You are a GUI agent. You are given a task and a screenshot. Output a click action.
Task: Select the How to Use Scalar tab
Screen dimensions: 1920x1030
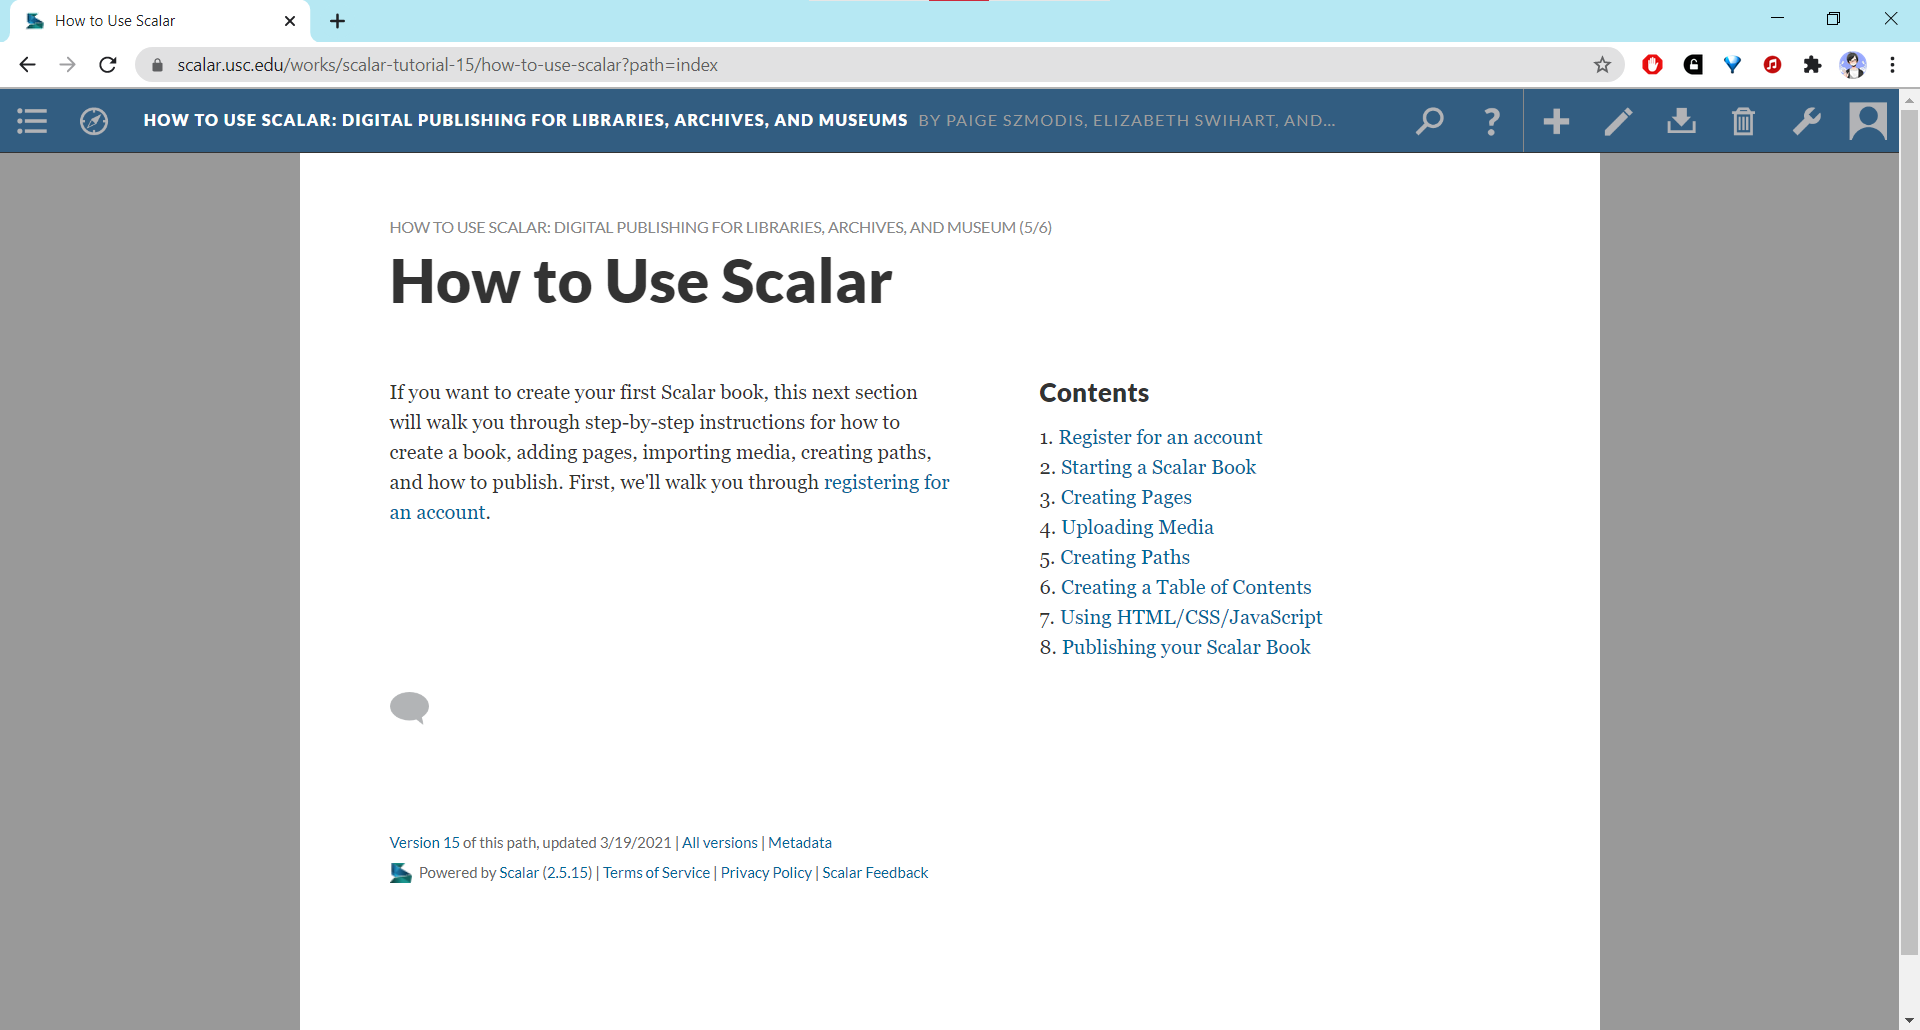150,21
